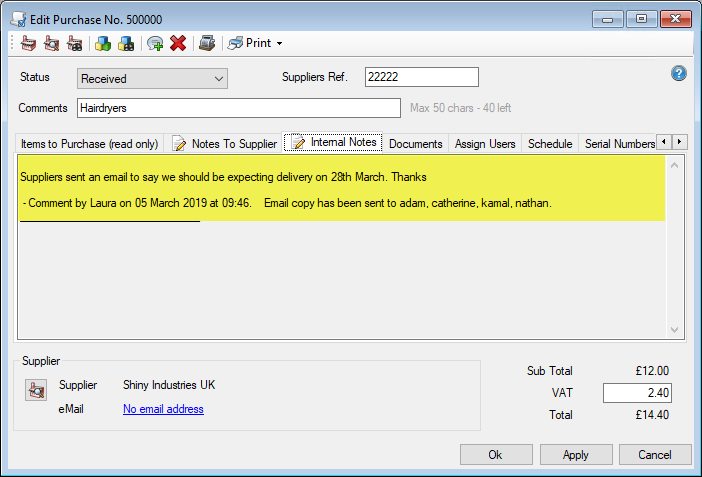Click the blocks icon with binoculars

tap(126, 43)
